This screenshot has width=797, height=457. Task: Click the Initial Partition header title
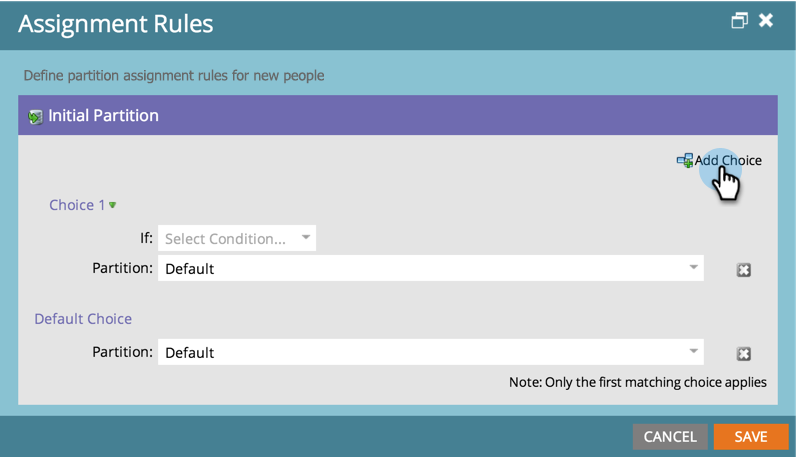(103, 116)
